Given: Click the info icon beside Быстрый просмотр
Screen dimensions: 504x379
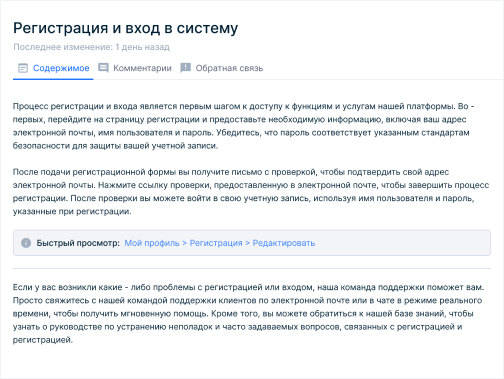Looking at the screenshot, I should (26, 243).
